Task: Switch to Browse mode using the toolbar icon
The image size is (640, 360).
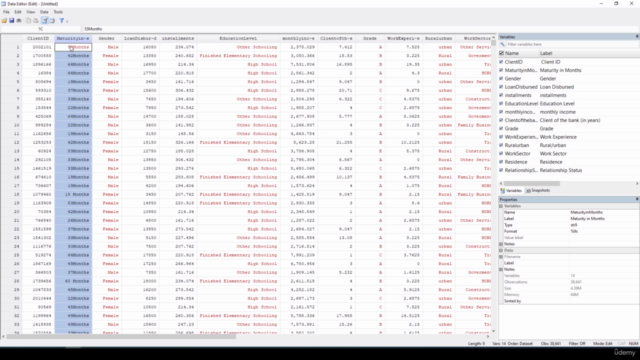Action: (52, 20)
